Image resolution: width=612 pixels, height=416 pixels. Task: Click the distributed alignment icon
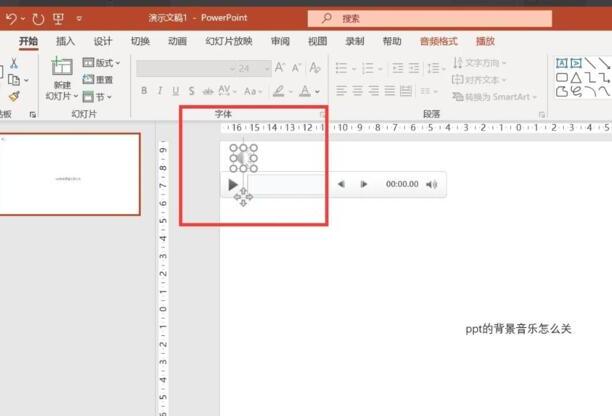pyautogui.click(x=406, y=91)
